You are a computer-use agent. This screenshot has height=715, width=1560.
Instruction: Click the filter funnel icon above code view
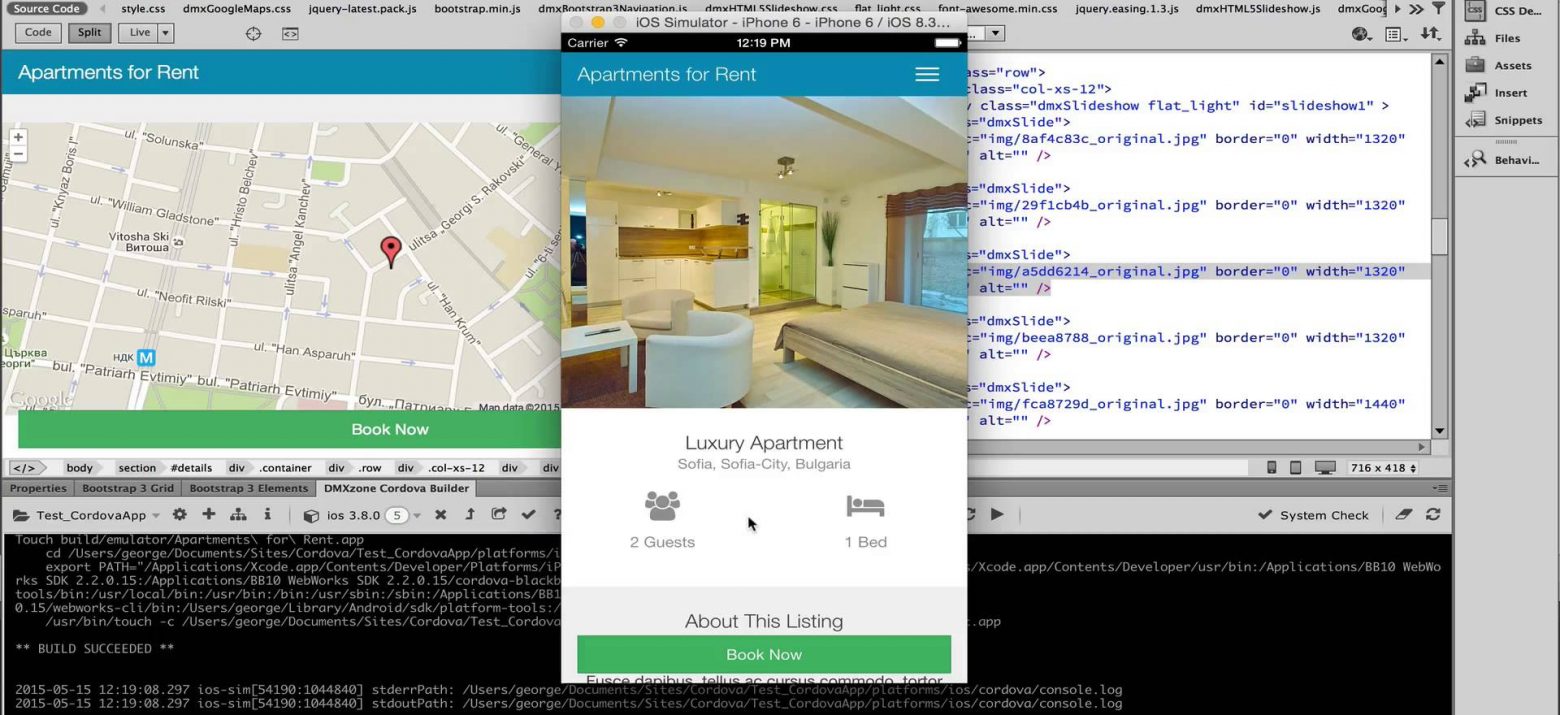tap(1438, 9)
